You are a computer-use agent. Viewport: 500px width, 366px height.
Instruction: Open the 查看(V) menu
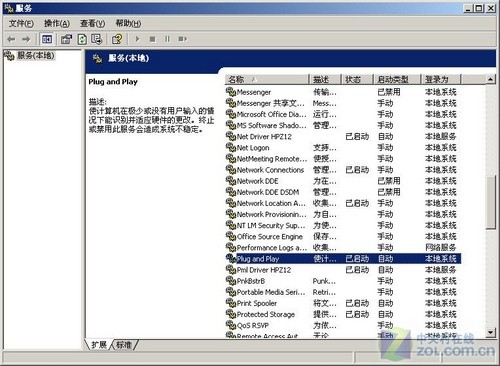(92, 23)
